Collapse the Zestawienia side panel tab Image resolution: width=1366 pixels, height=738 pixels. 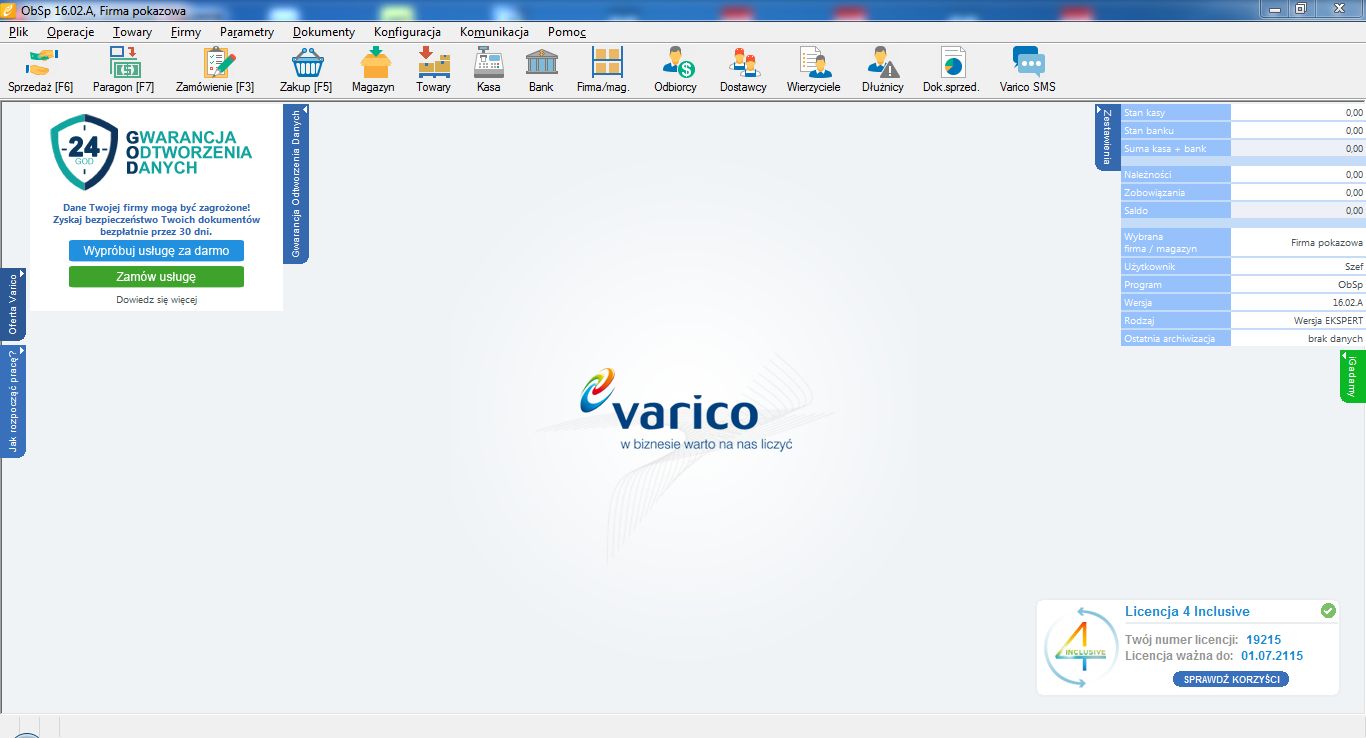(x=1108, y=136)
